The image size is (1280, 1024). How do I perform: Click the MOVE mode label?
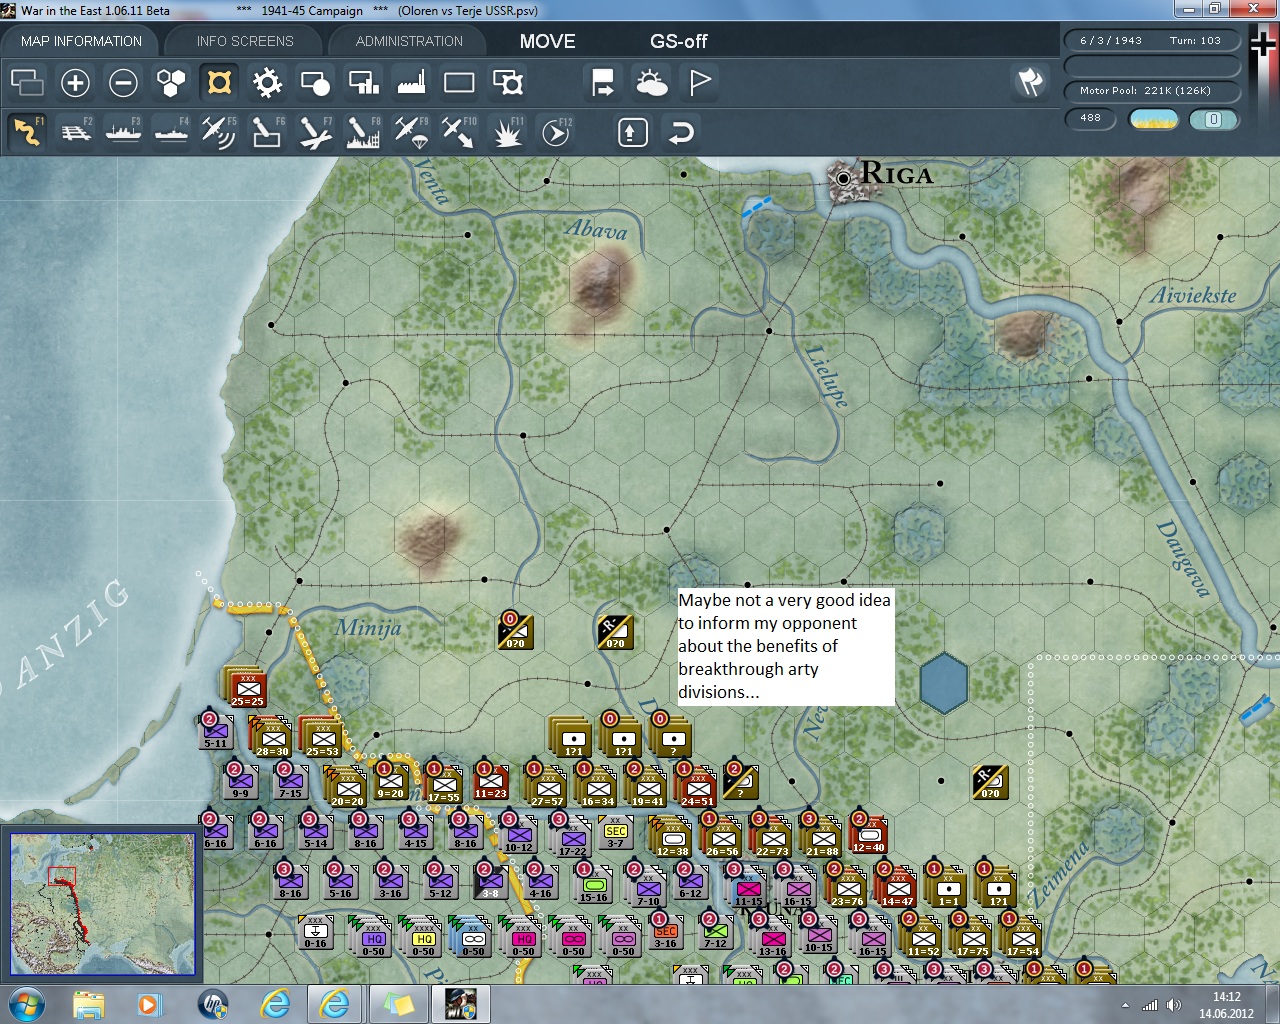click(547, 41)
